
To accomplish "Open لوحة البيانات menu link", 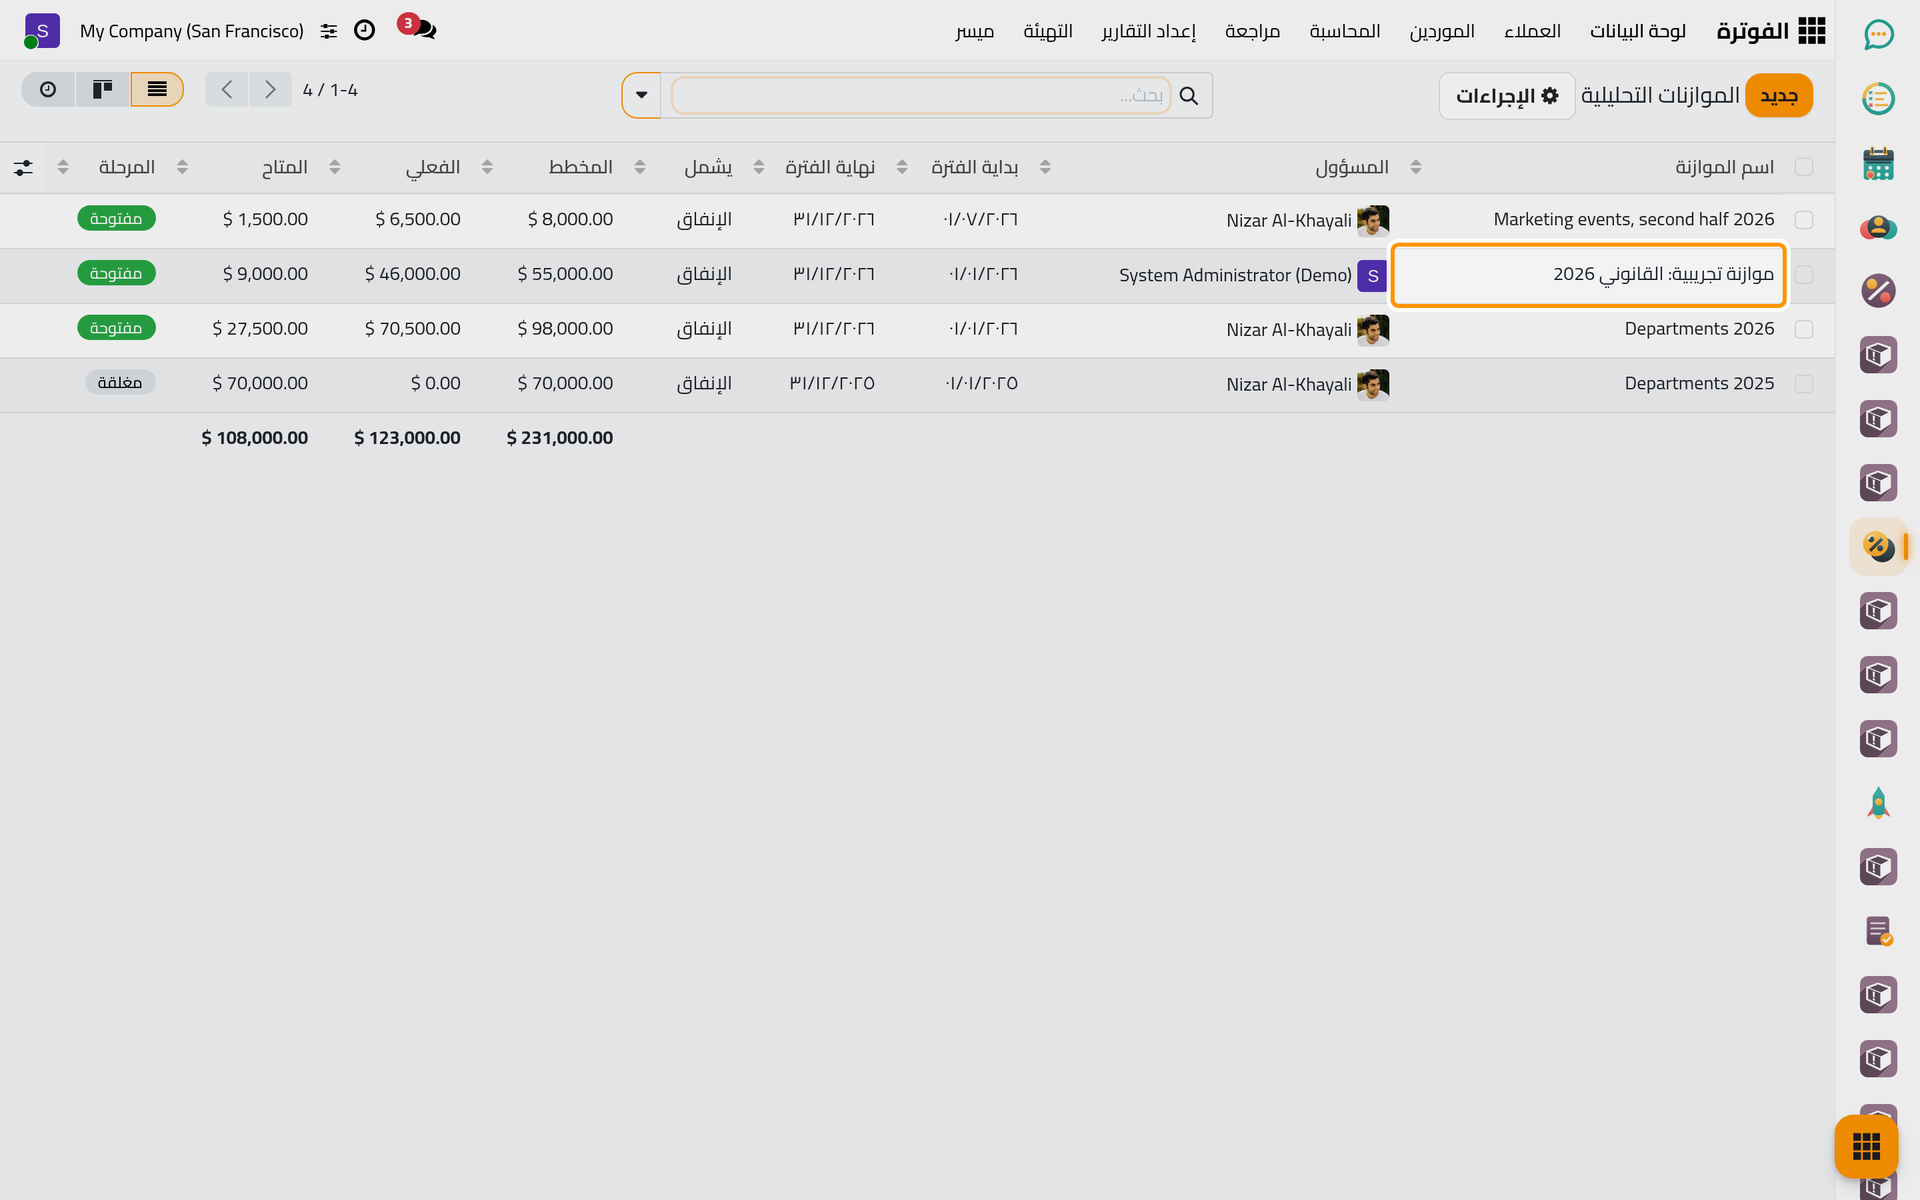I will tap(1638, 31).
